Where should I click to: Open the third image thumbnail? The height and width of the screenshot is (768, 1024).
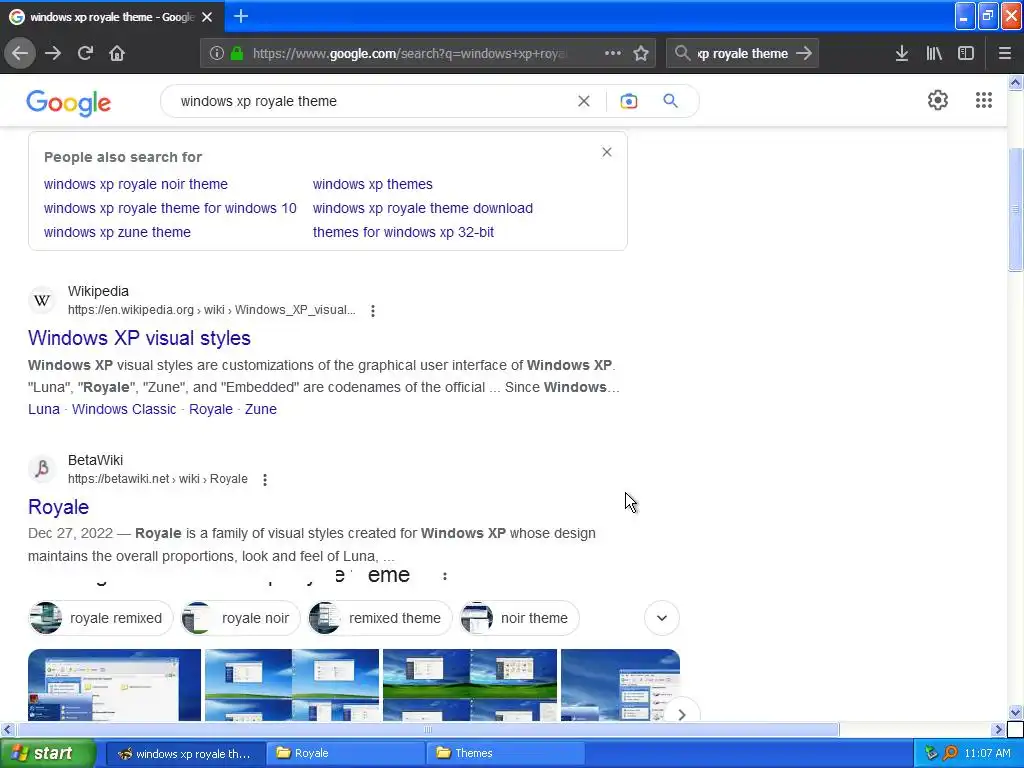coord(470,685)
